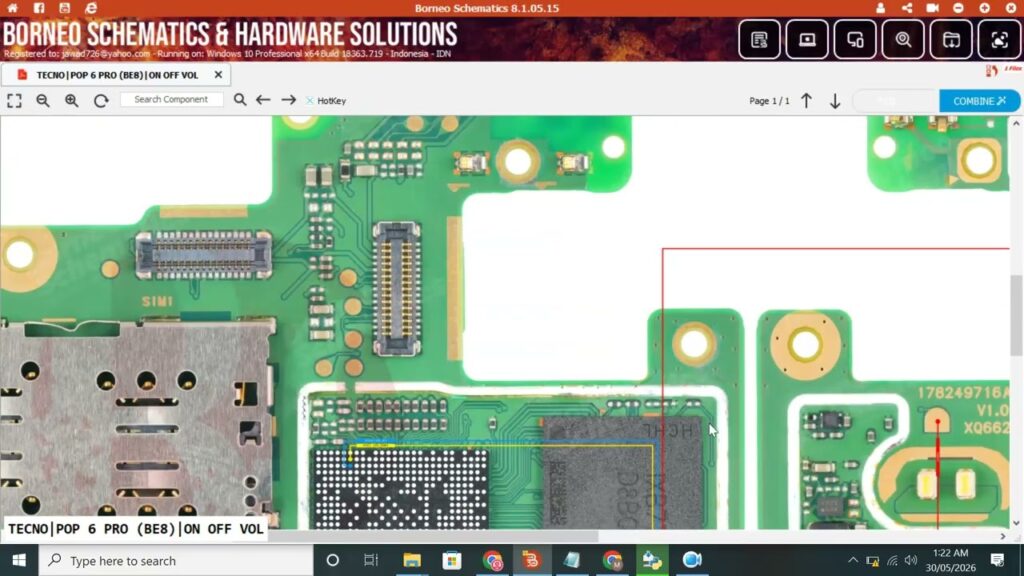Viewport: 1024px width, 576px height.
Task: Open the user account icon
Action: point(880,8)
